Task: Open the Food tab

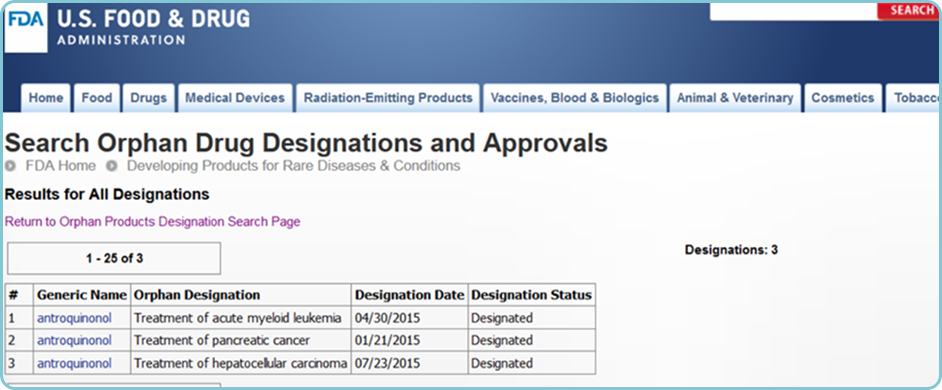Action: (x=97, y=98)
